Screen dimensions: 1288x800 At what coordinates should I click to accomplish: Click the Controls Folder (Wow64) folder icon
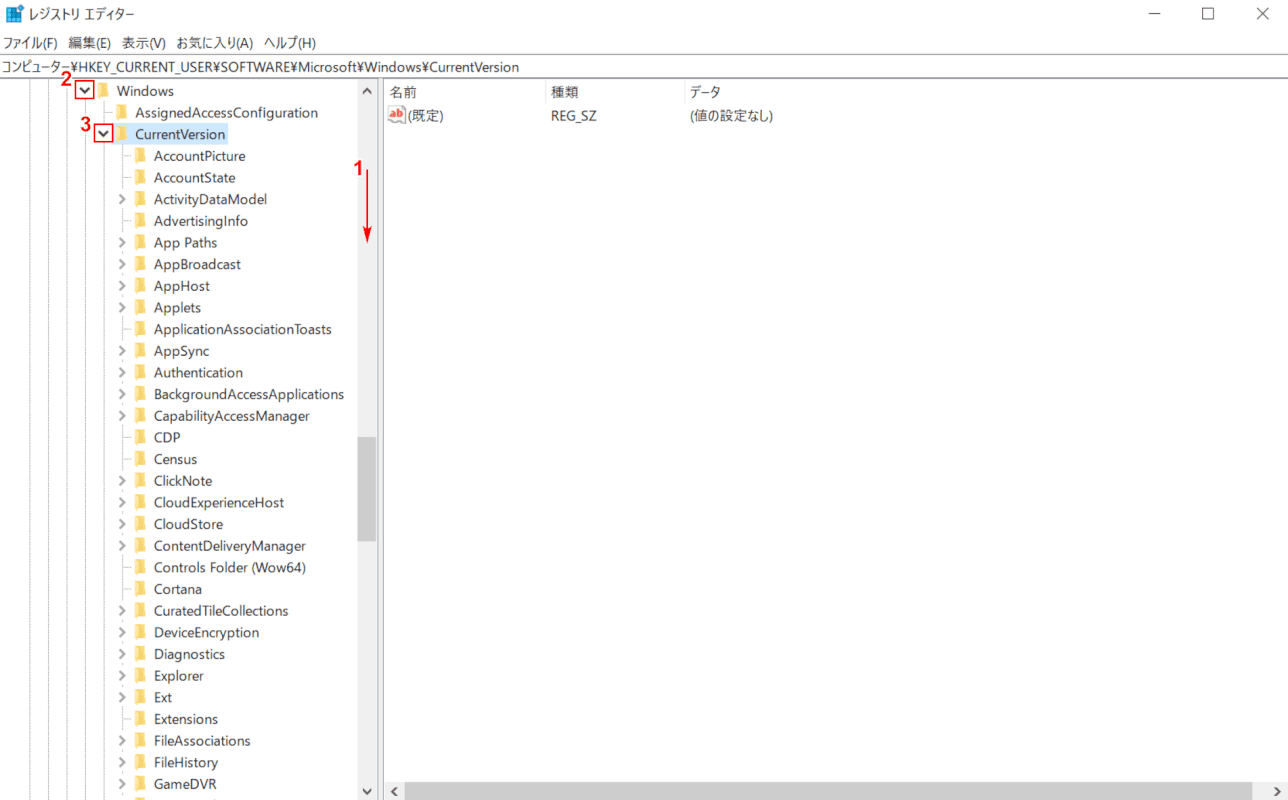click(x=140, y=568)
